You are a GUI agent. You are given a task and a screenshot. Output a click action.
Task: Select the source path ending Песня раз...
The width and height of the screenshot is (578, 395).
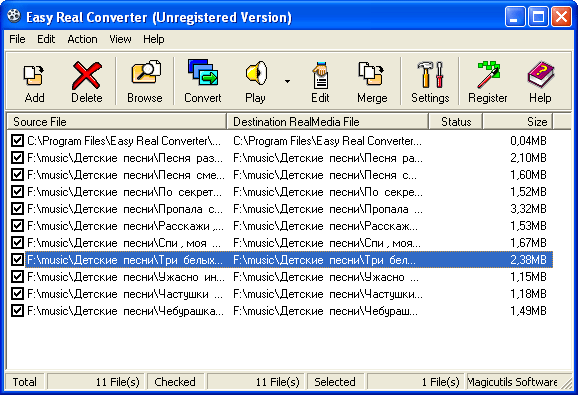[x=125, y=158]
